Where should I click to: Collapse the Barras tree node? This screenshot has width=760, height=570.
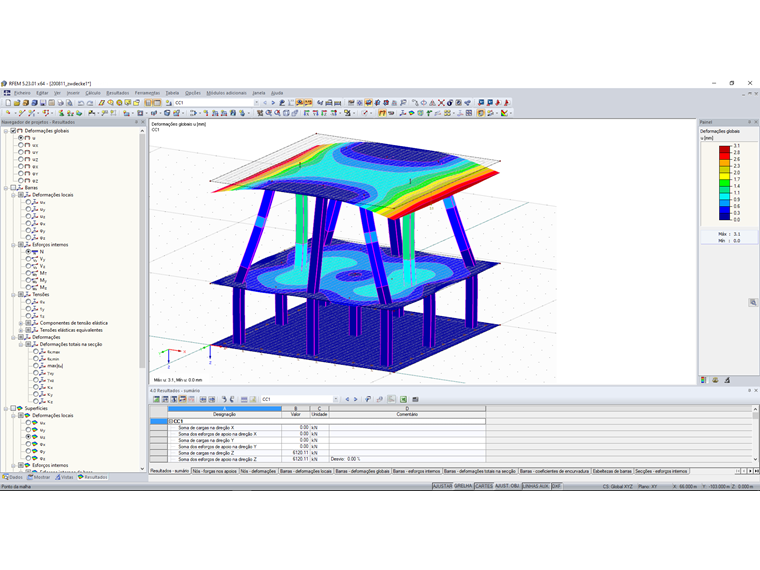coord(6,188)
